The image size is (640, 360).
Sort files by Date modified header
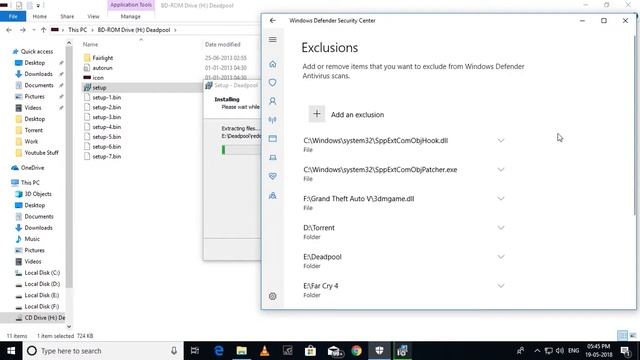click(222, 44)
